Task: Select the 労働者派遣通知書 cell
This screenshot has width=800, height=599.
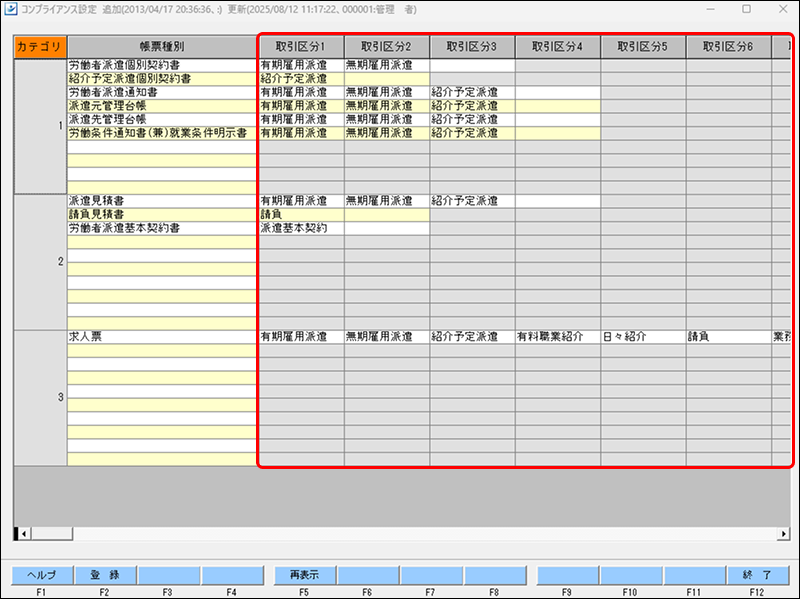Action: pos(162,92)
